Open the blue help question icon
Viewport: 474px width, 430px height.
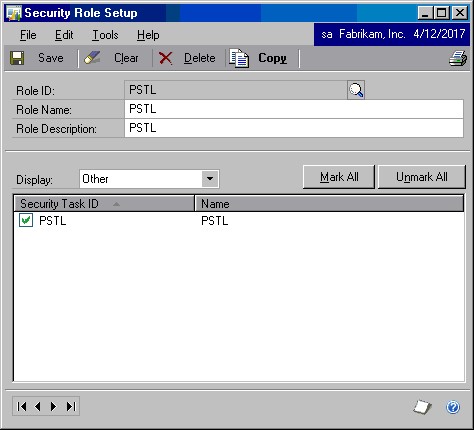(x=453, y=407)
